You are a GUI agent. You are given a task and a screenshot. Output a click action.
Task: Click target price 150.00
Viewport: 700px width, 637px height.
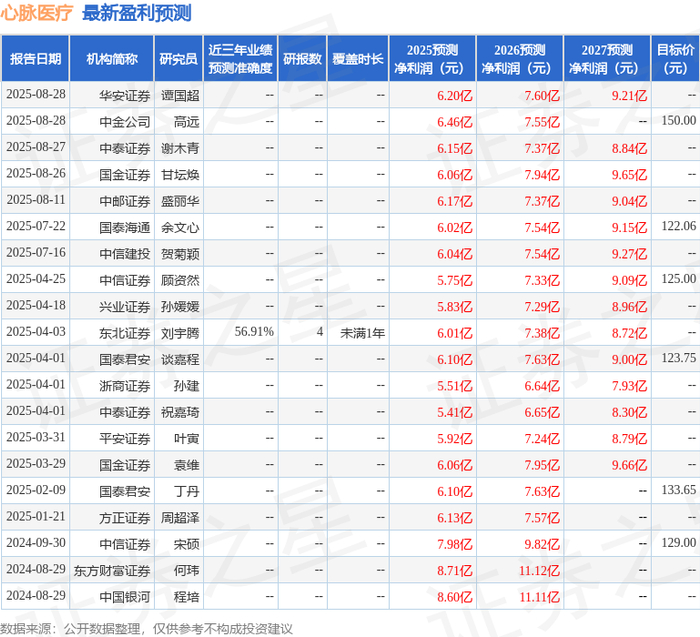(x=679, y=121)
